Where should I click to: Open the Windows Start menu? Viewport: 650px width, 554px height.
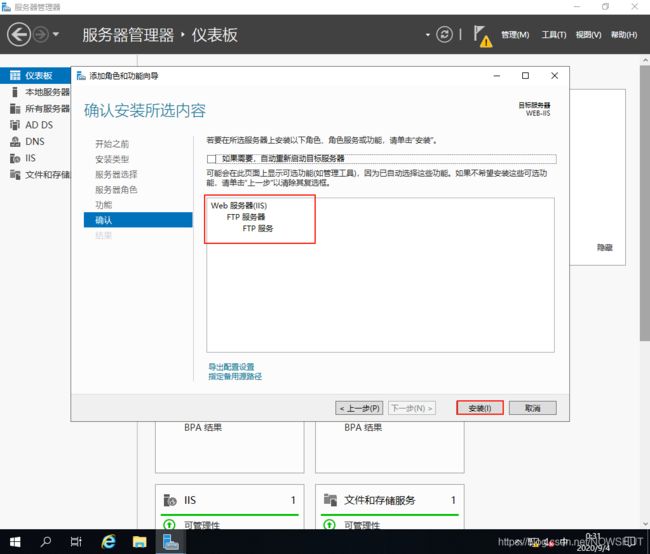click(15, 542)
